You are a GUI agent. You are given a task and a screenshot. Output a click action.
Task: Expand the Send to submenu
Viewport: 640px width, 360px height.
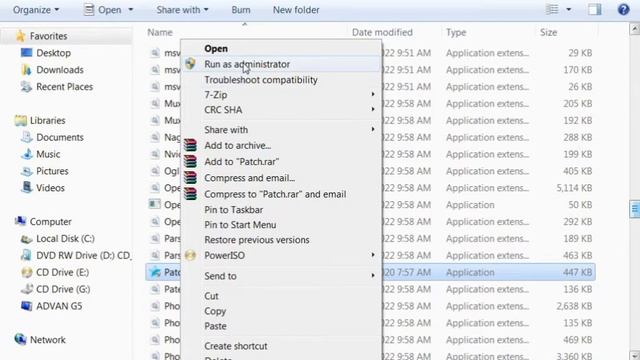coord(281,276)
